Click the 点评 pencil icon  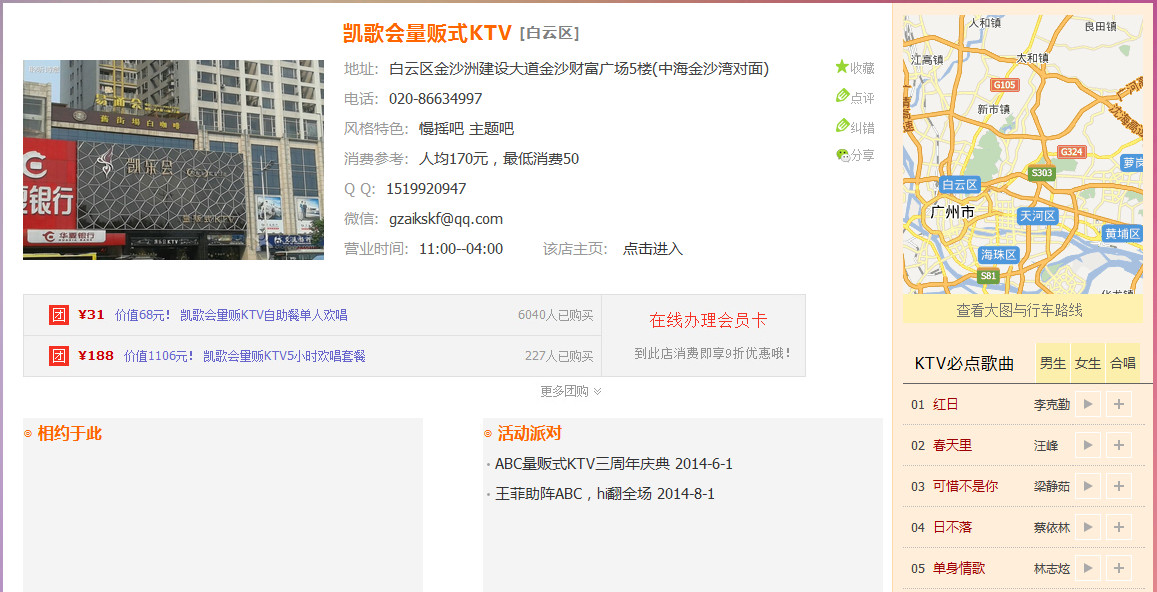click(x=842, y=96)
